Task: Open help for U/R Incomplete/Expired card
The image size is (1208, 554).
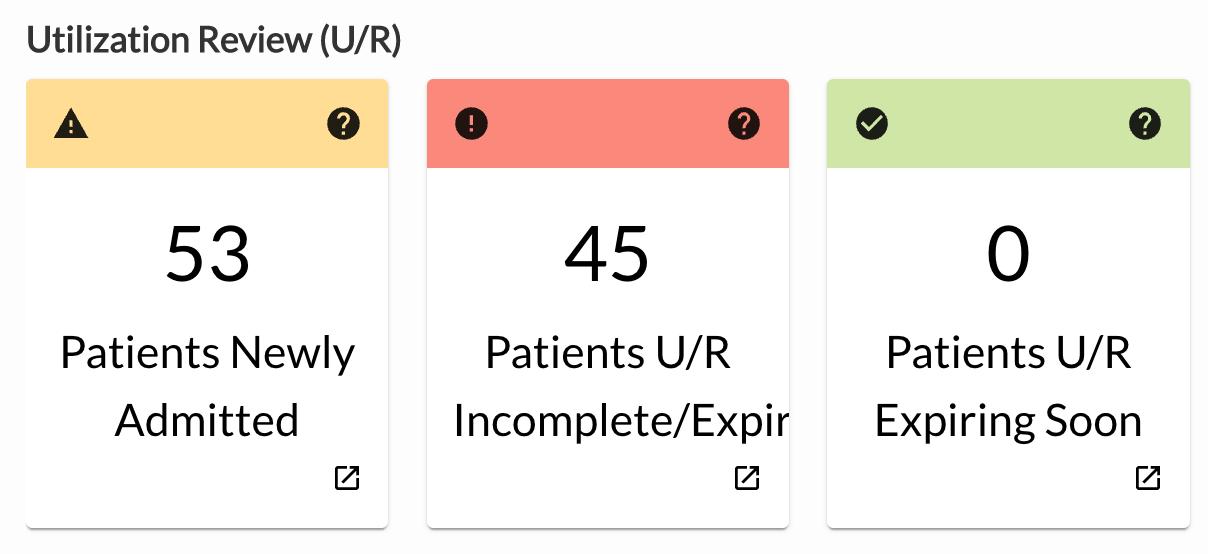Action: [744, 124]
